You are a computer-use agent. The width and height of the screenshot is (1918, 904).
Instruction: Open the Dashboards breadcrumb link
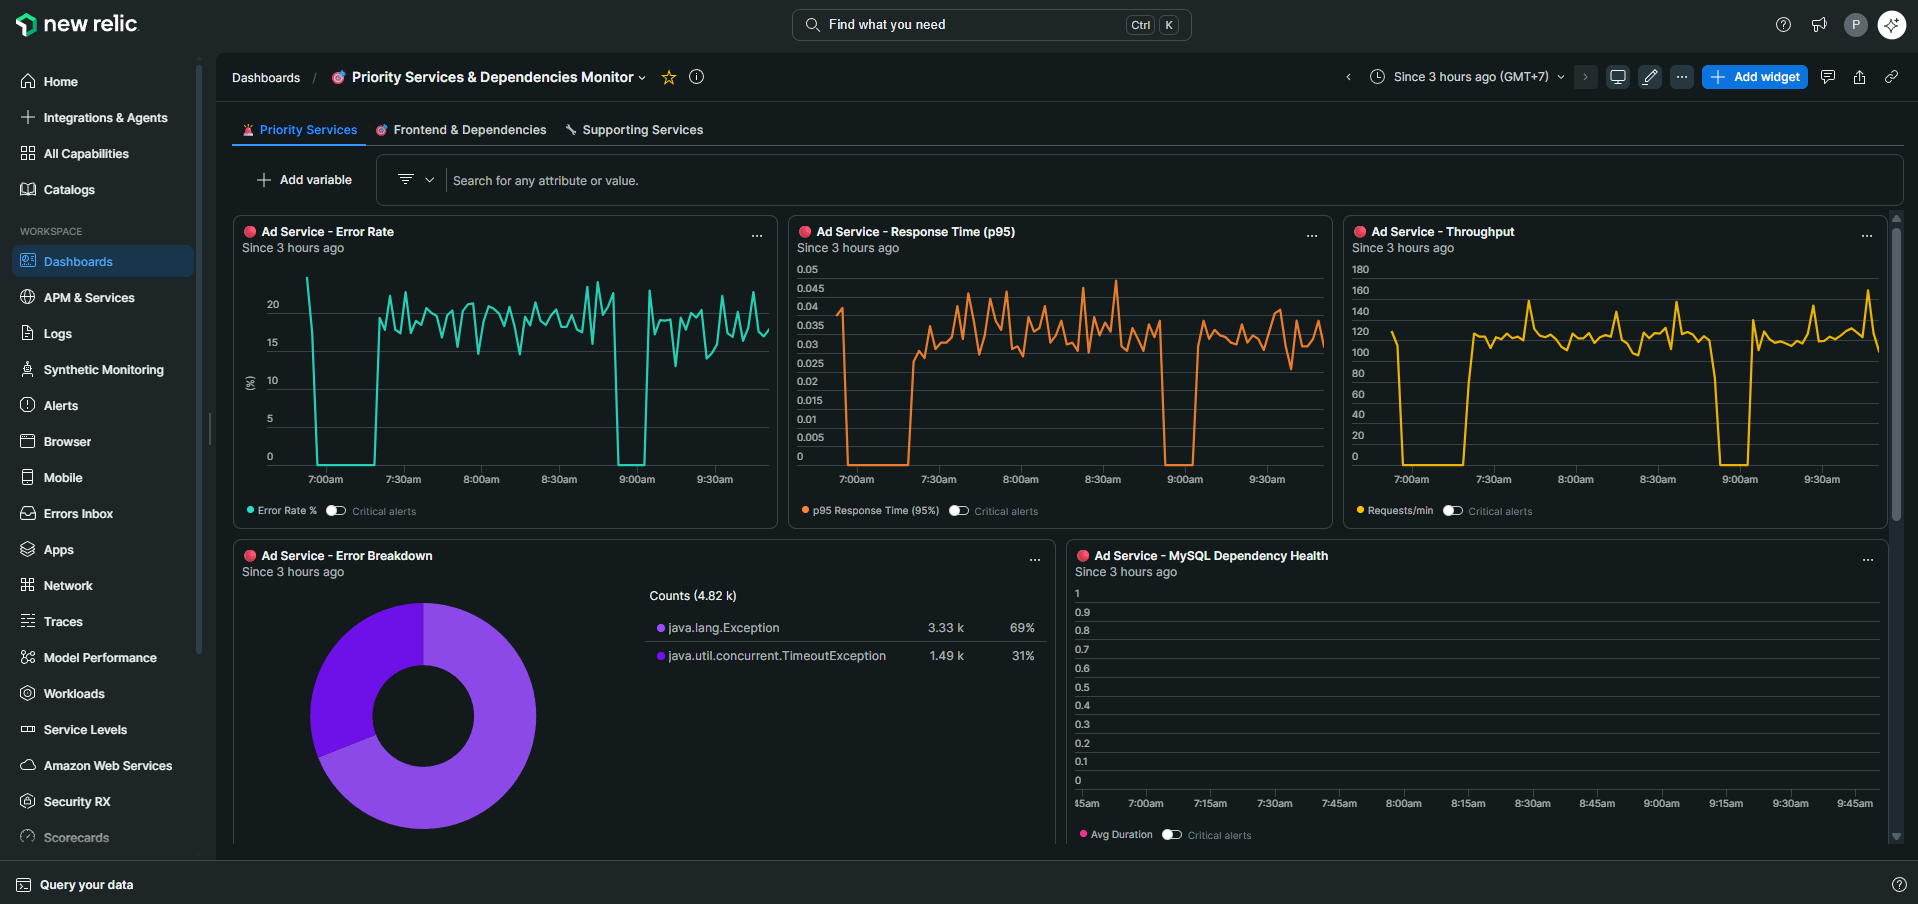265,77
